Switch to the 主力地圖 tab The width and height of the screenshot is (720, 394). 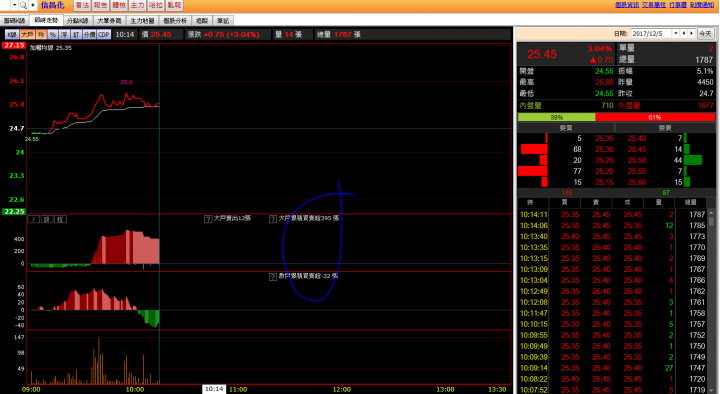pos(142,21)
